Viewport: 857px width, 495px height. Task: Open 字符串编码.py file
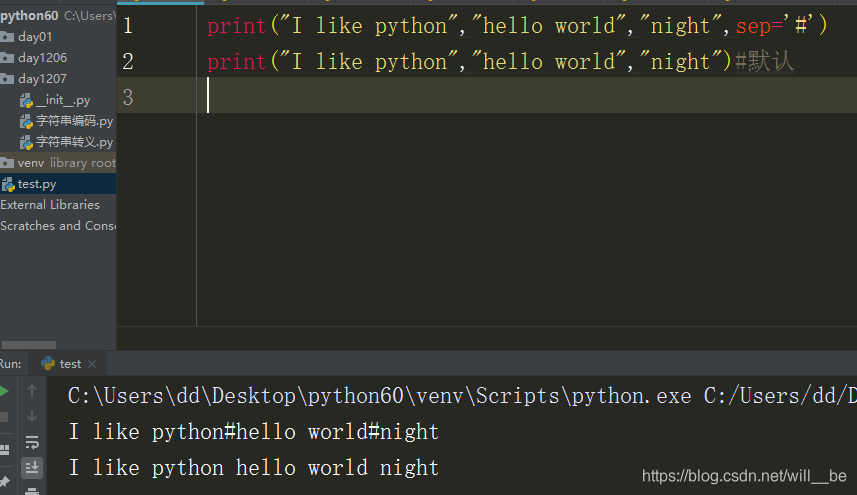pos(74,121)
